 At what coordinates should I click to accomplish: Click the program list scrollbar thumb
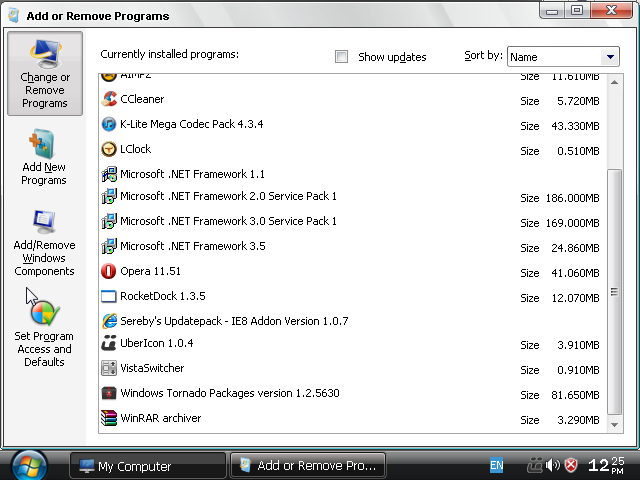pos(615,292)
